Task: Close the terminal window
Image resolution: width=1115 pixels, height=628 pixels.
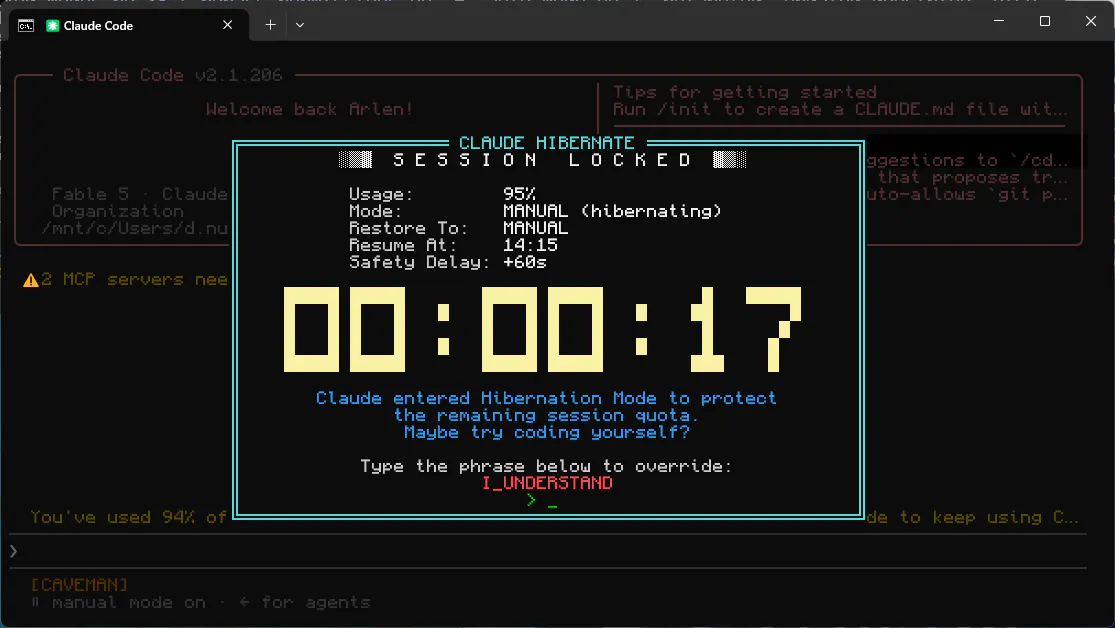Action: point(1091,21)
